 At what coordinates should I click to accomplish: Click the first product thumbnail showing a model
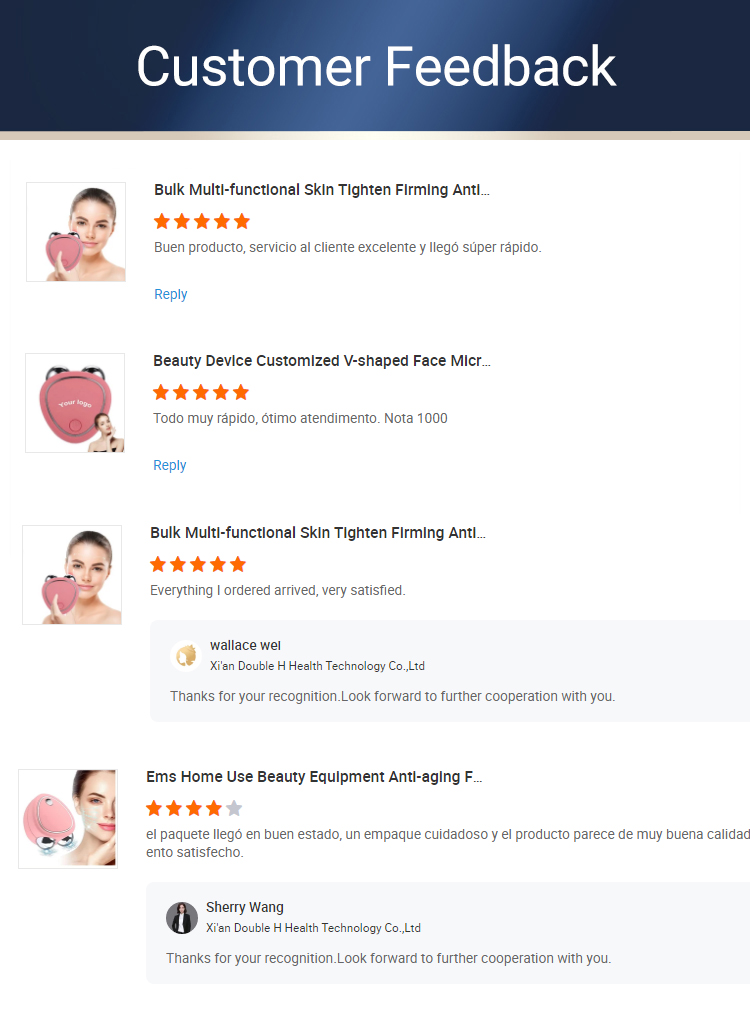coord(75,231)
